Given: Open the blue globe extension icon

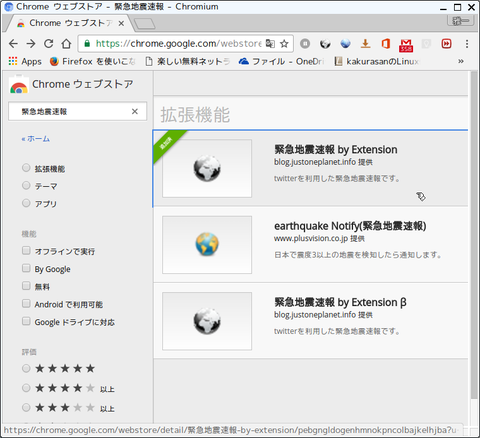Looking at the screenshot, I should [x=345, y=44].
